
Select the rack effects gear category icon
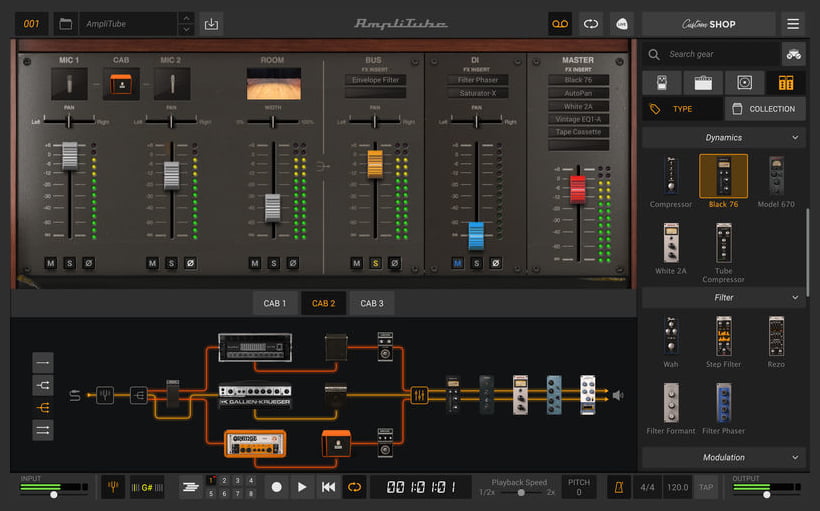coord(785,83)
